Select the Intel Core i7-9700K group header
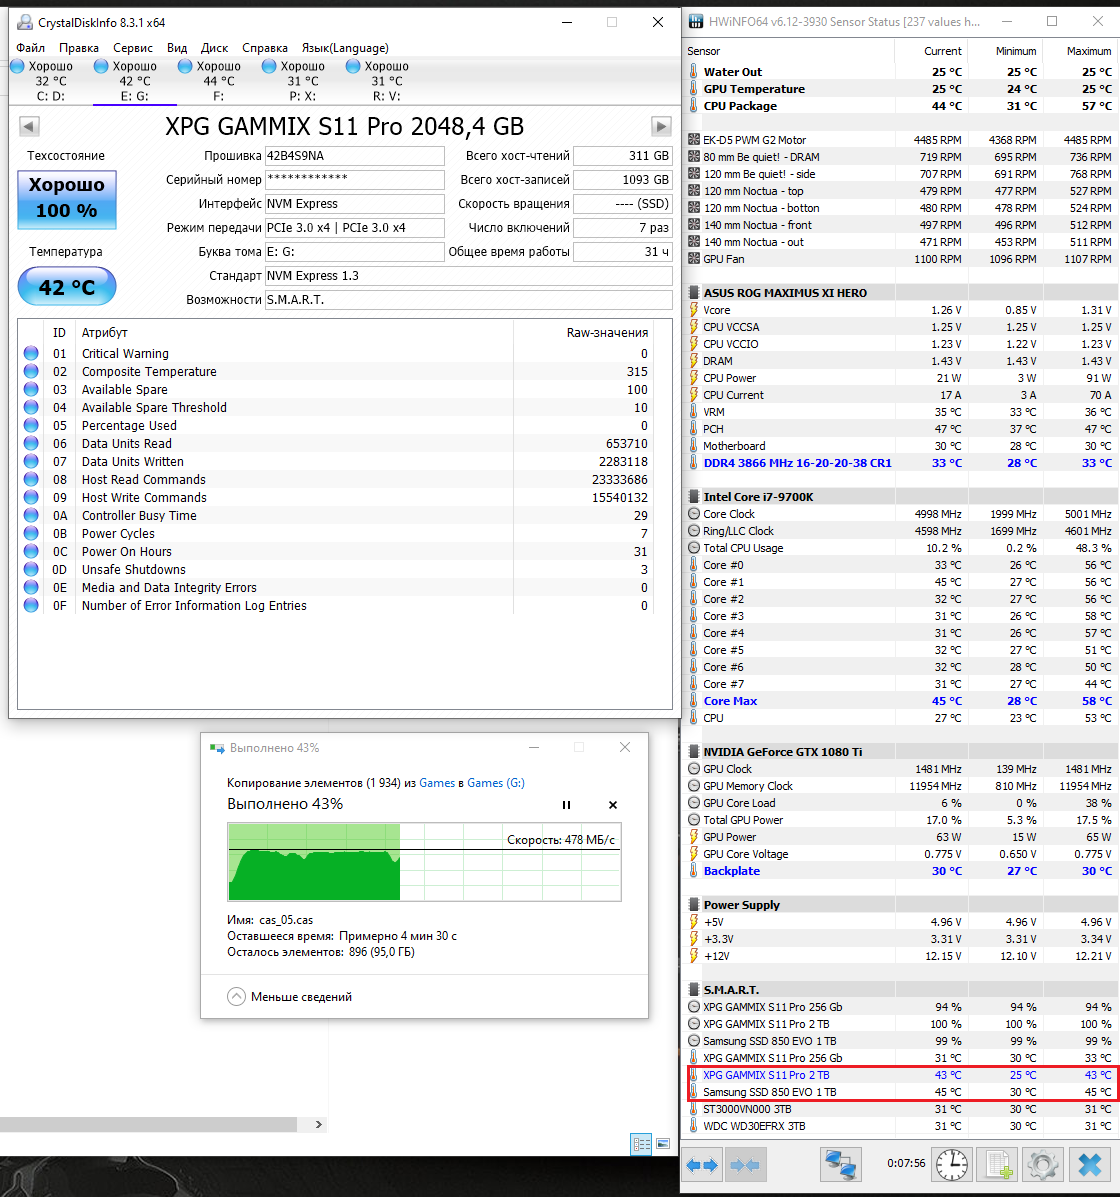This screenshot has width=1120, height=1197. (x=901, y=497)
